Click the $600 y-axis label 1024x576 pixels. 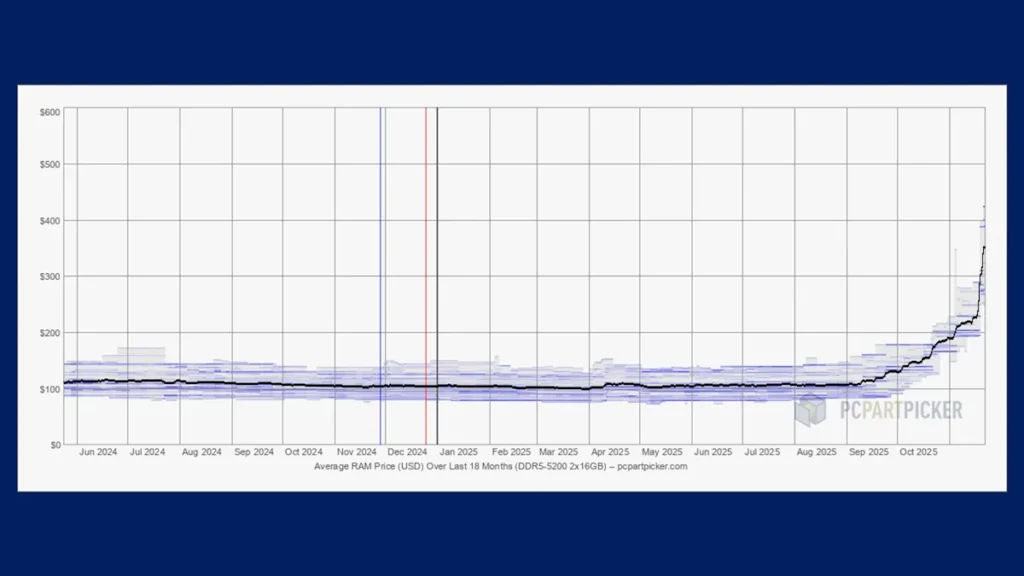pyautogui.click(x=50, y=112)
